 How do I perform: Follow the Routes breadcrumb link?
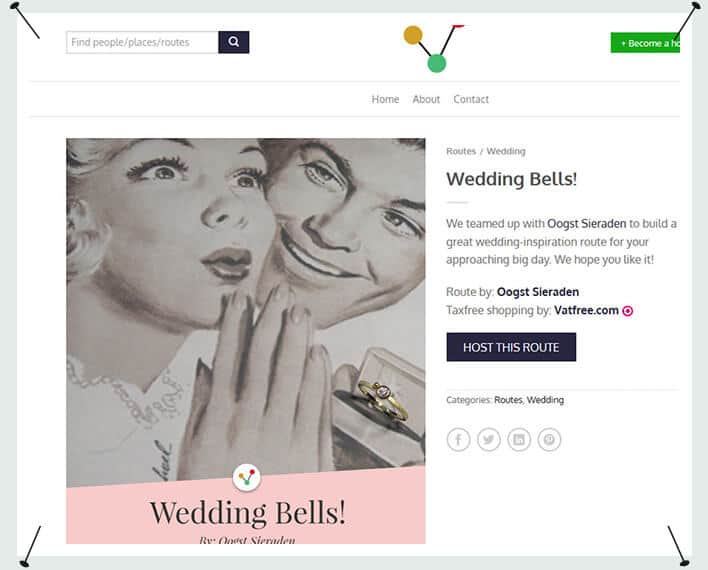[x=461, y=151]
